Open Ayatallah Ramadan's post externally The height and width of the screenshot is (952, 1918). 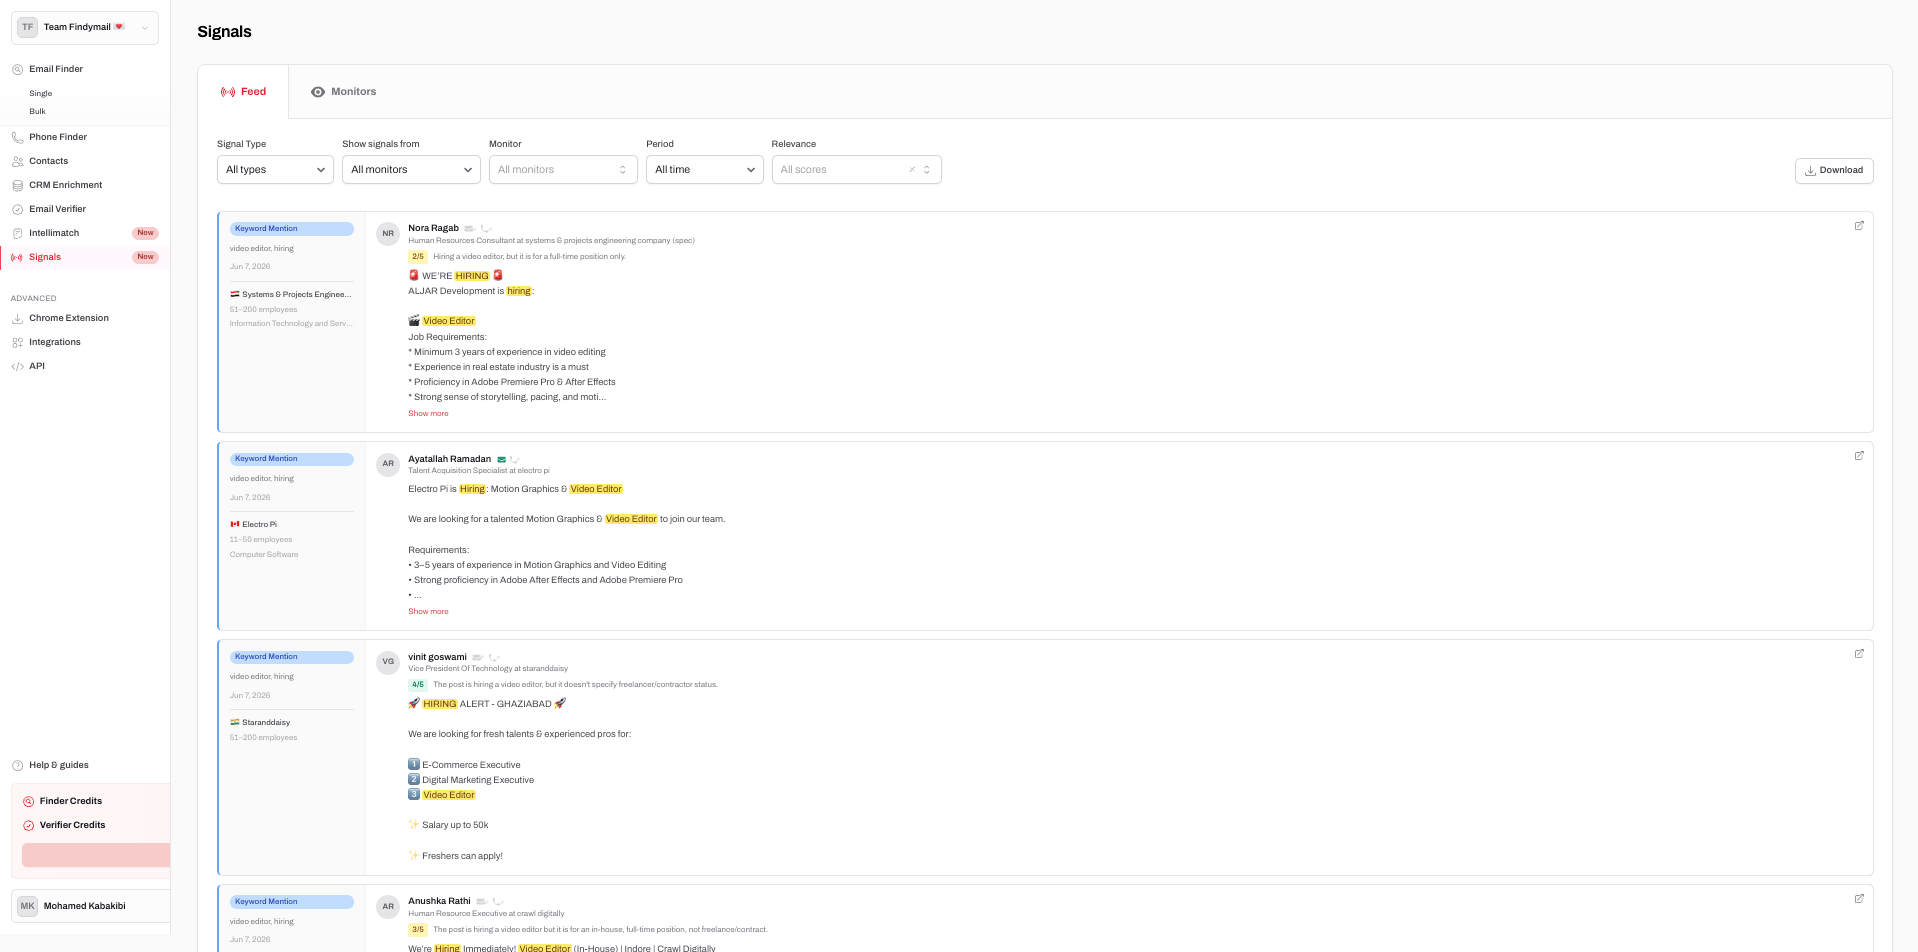click(x=1859, y=456)
